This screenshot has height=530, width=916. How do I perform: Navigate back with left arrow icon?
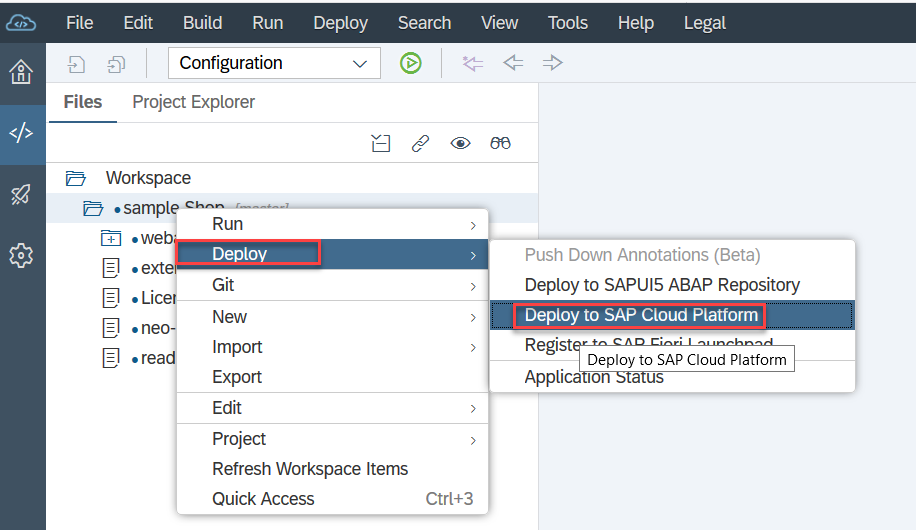pos(513,63)
